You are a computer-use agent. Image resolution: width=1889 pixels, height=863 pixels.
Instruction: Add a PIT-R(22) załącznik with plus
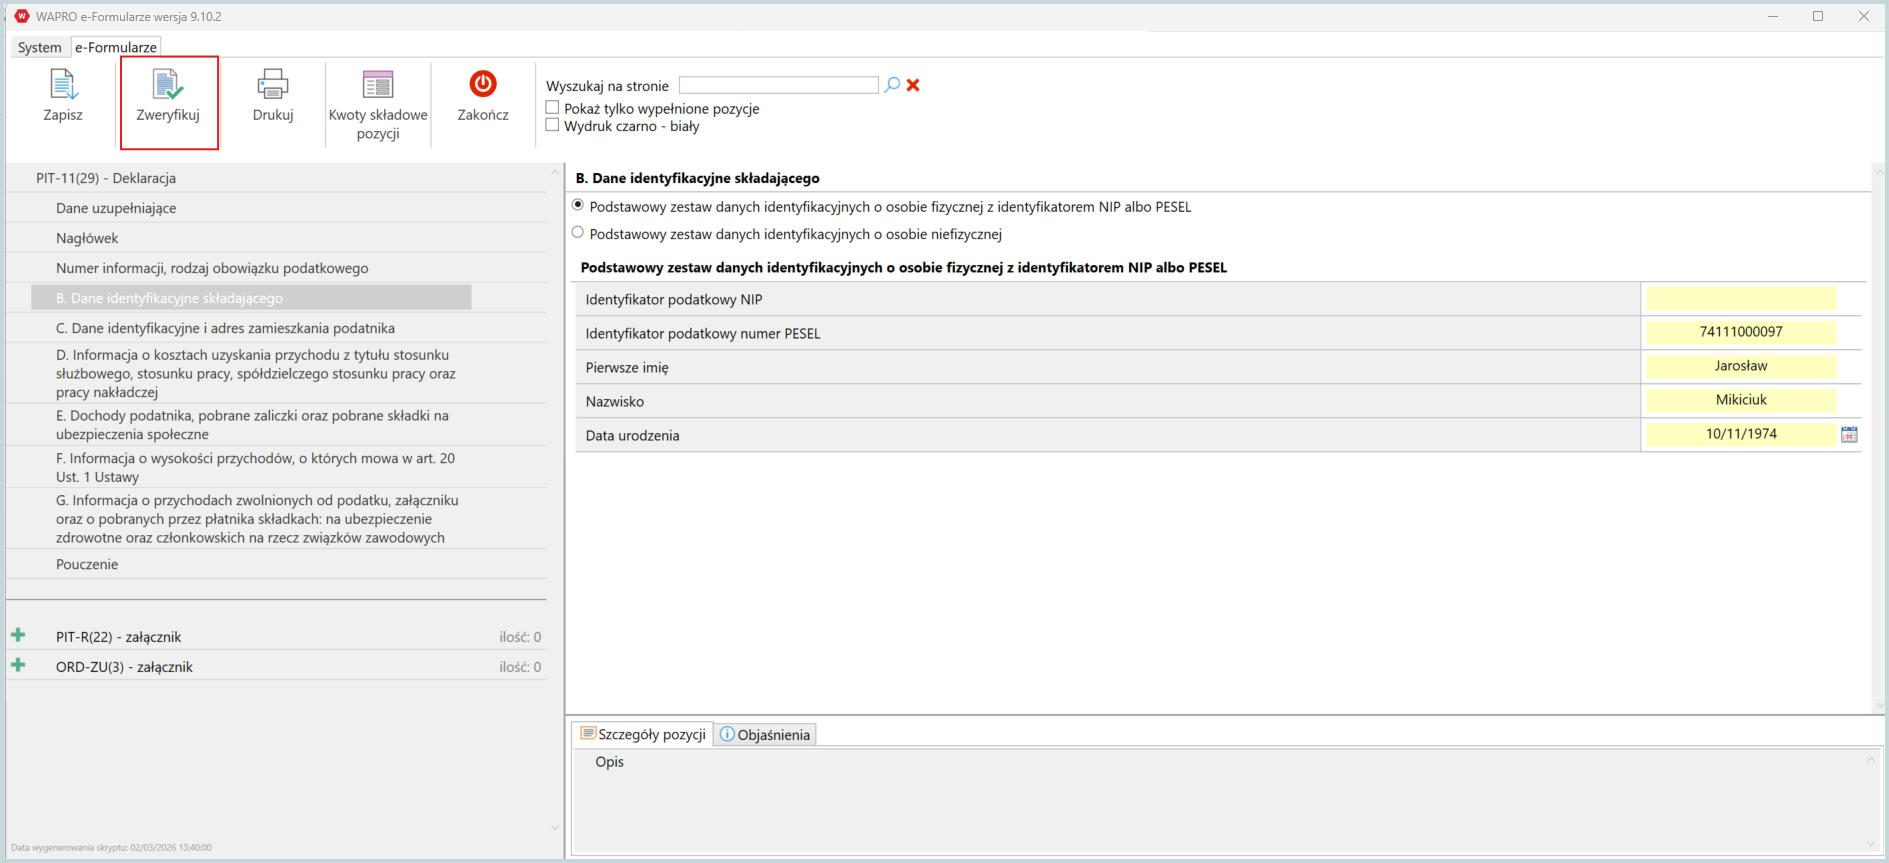point(18,636)
